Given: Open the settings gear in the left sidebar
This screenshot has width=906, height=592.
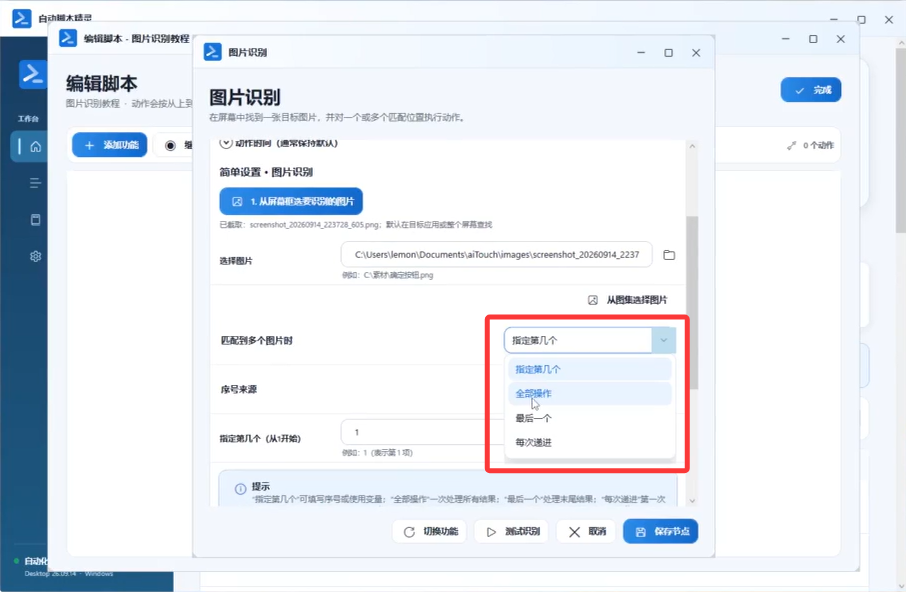Looking at the screenshot, I should pos(35,256).
